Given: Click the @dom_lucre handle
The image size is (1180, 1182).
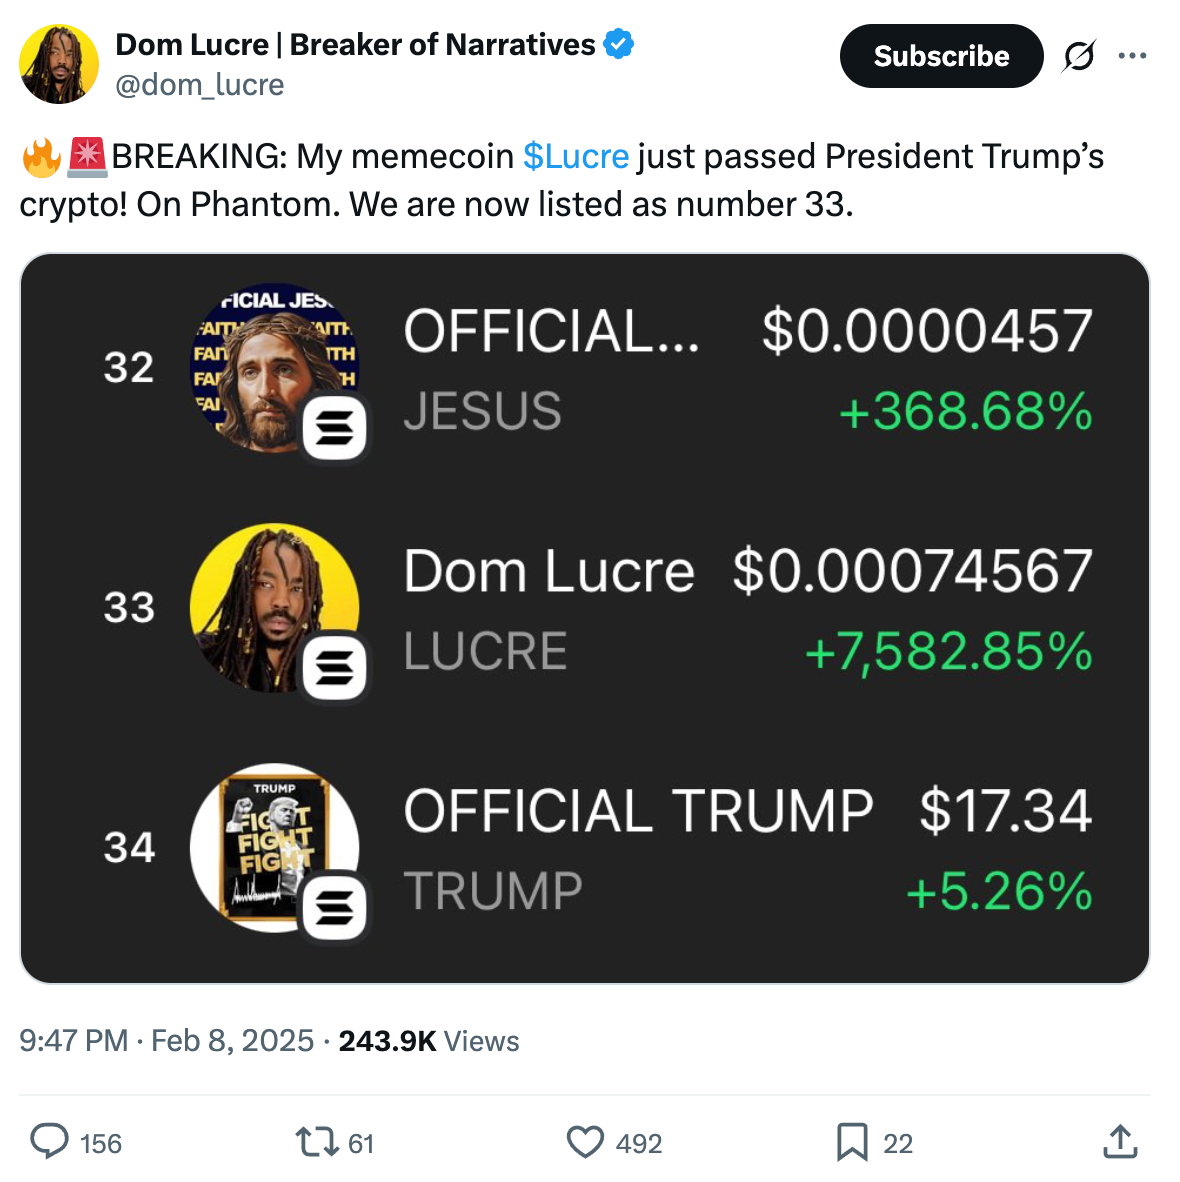Looking at the screenshot, I should tap(200, 85).
